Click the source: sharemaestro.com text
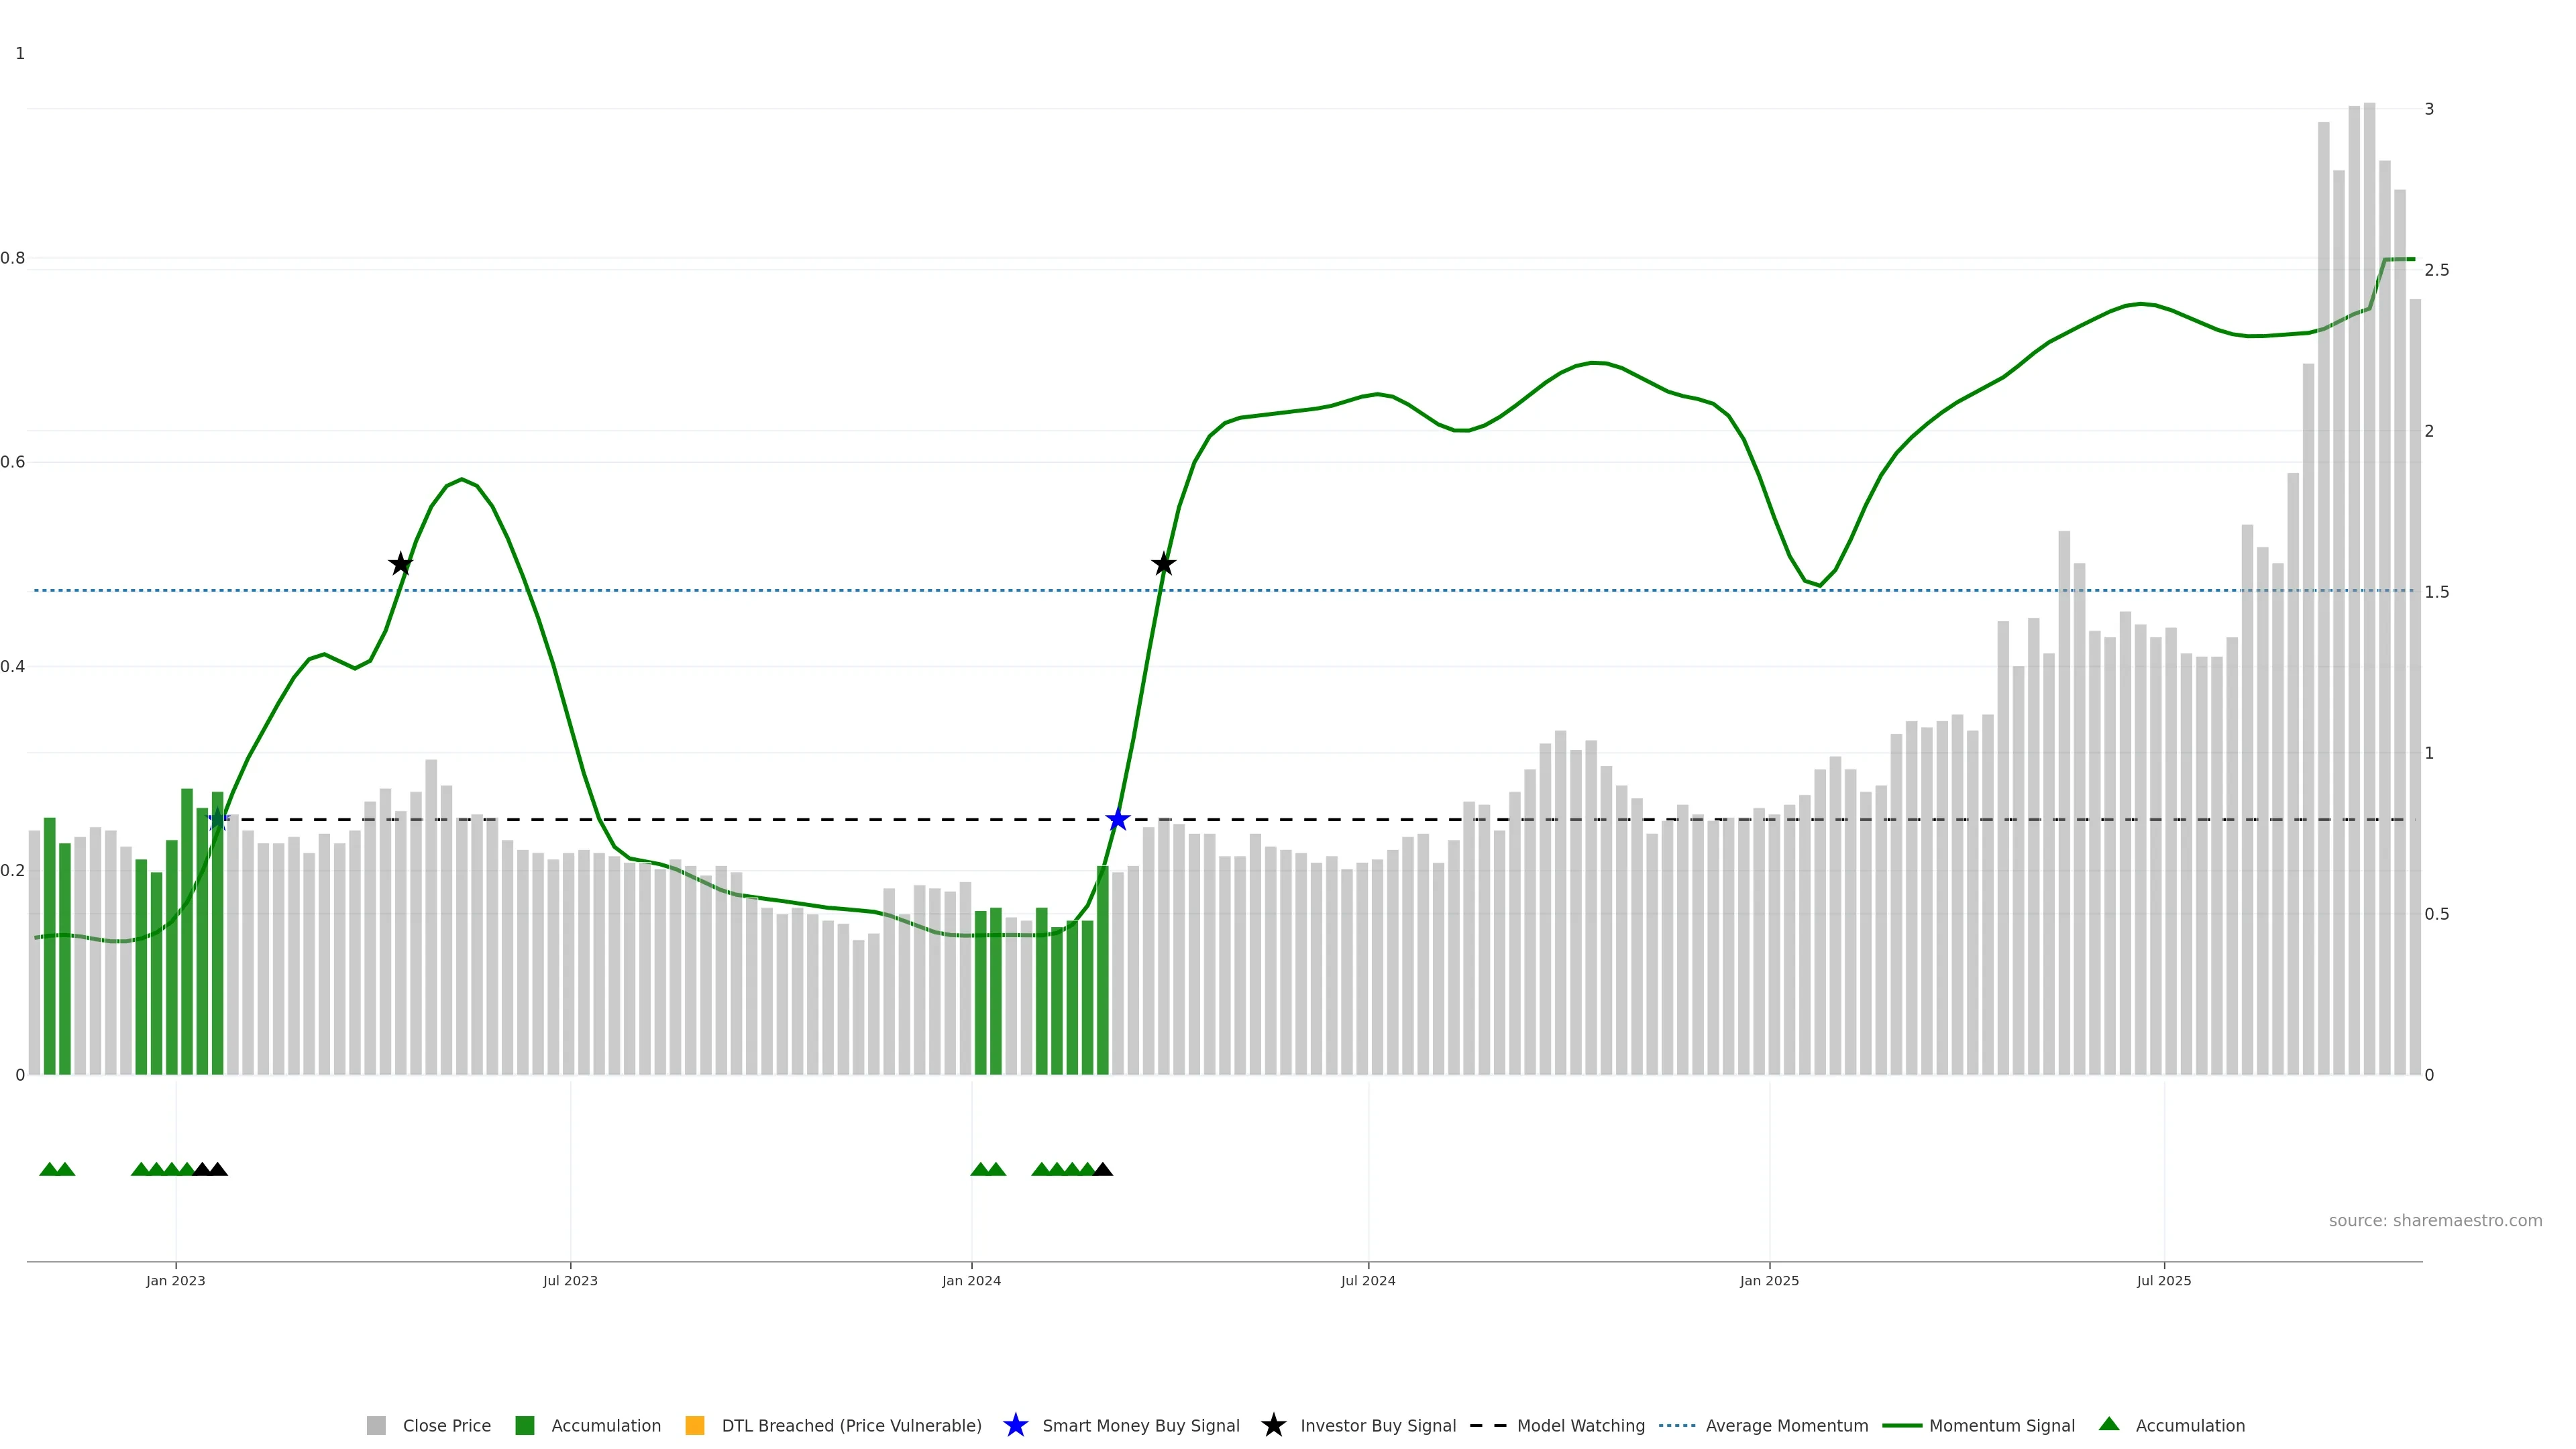 point(2435,1220)
